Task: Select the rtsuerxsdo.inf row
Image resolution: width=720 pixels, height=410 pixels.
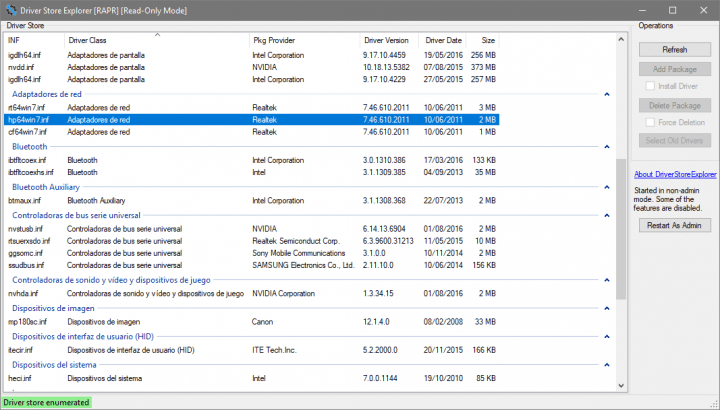Action: (252, 241)
